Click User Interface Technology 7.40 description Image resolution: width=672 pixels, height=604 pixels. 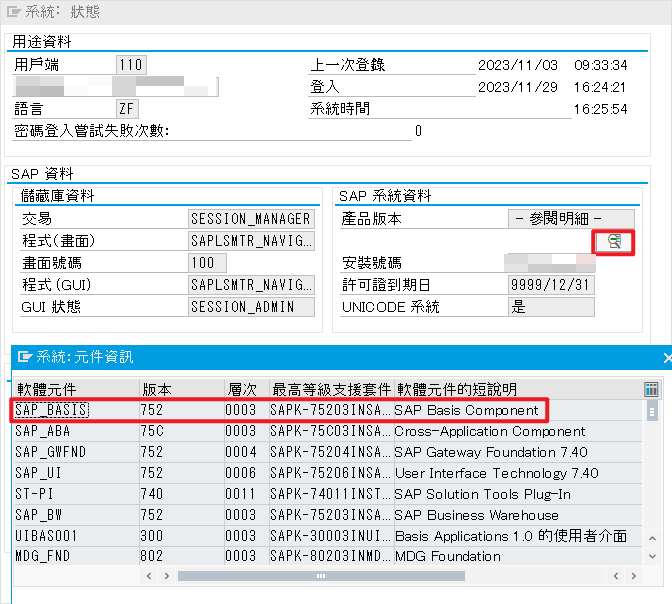(x=497, y=473)
